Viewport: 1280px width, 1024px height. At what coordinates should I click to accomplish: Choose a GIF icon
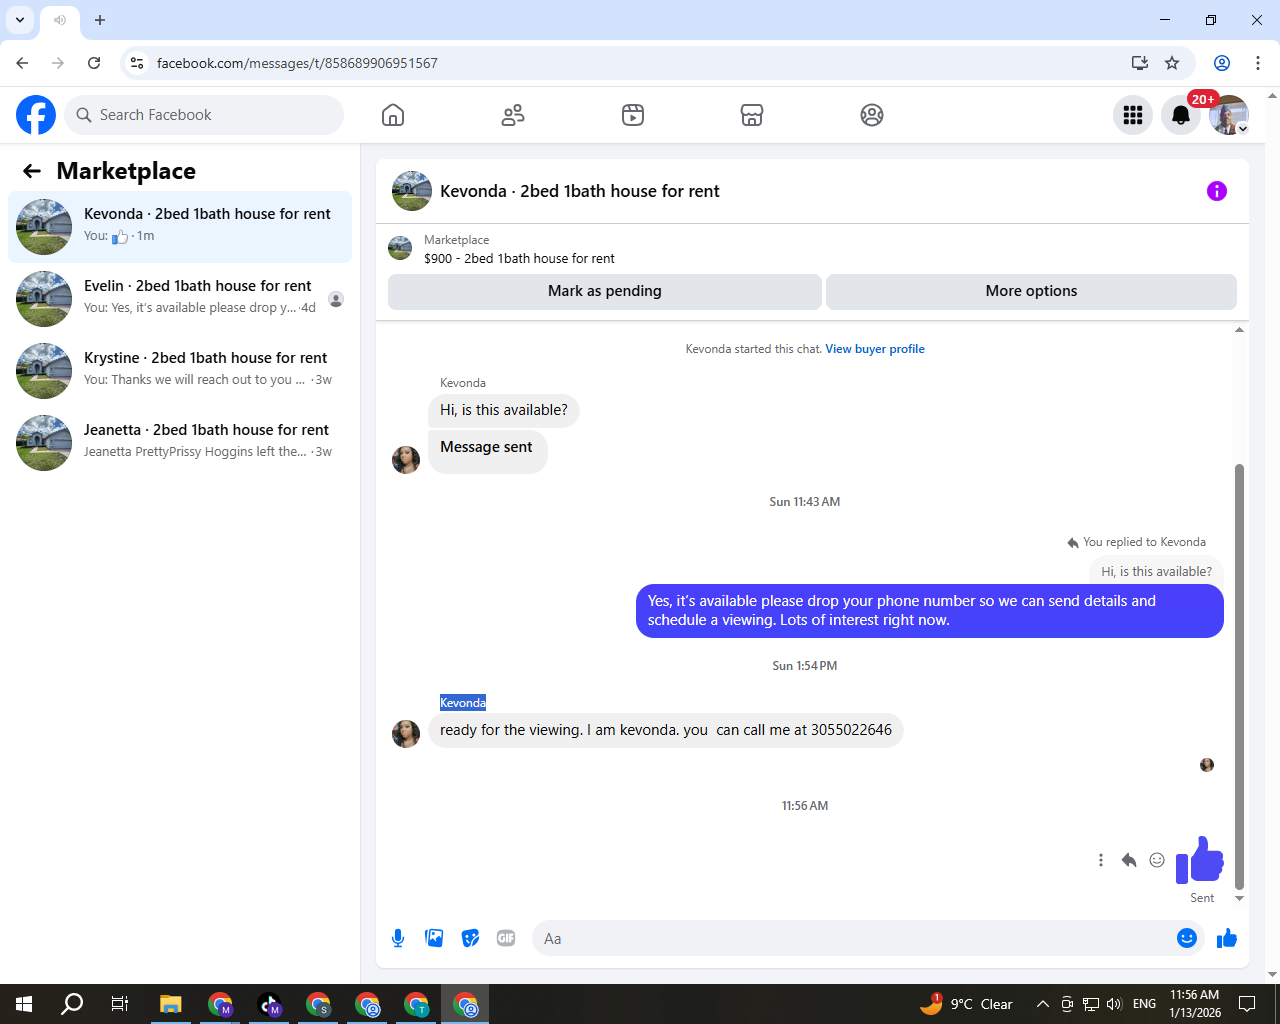[506, 938]
